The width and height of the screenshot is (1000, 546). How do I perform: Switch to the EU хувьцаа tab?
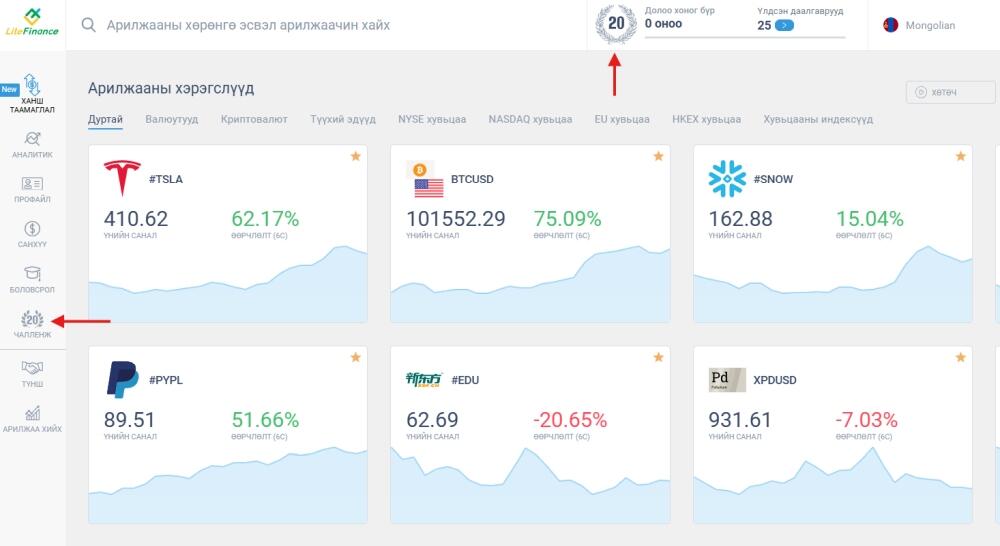click(622, 119)
